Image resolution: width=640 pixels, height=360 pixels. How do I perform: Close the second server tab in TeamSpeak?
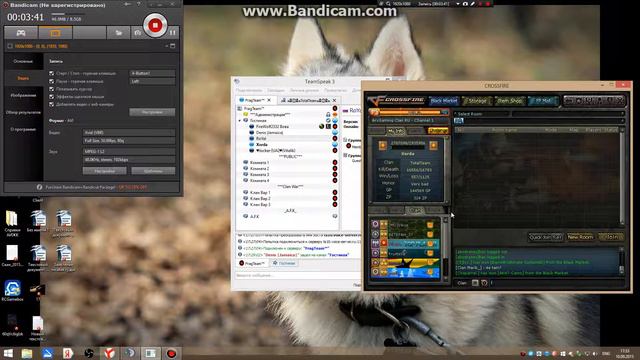[x=334, y=100]
